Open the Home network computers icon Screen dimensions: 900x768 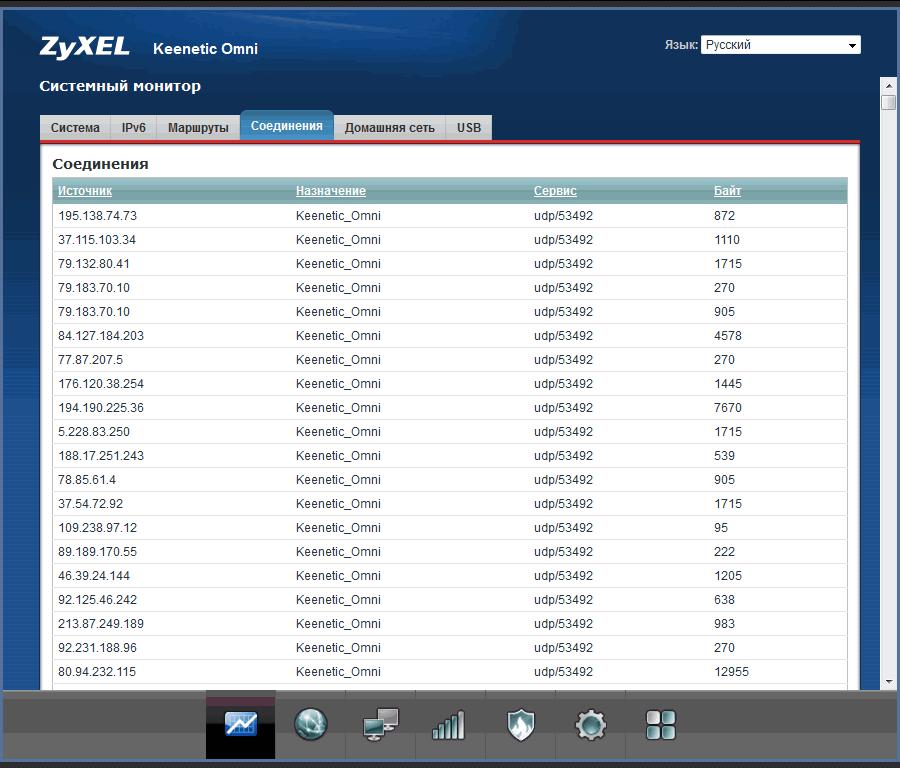381,724
